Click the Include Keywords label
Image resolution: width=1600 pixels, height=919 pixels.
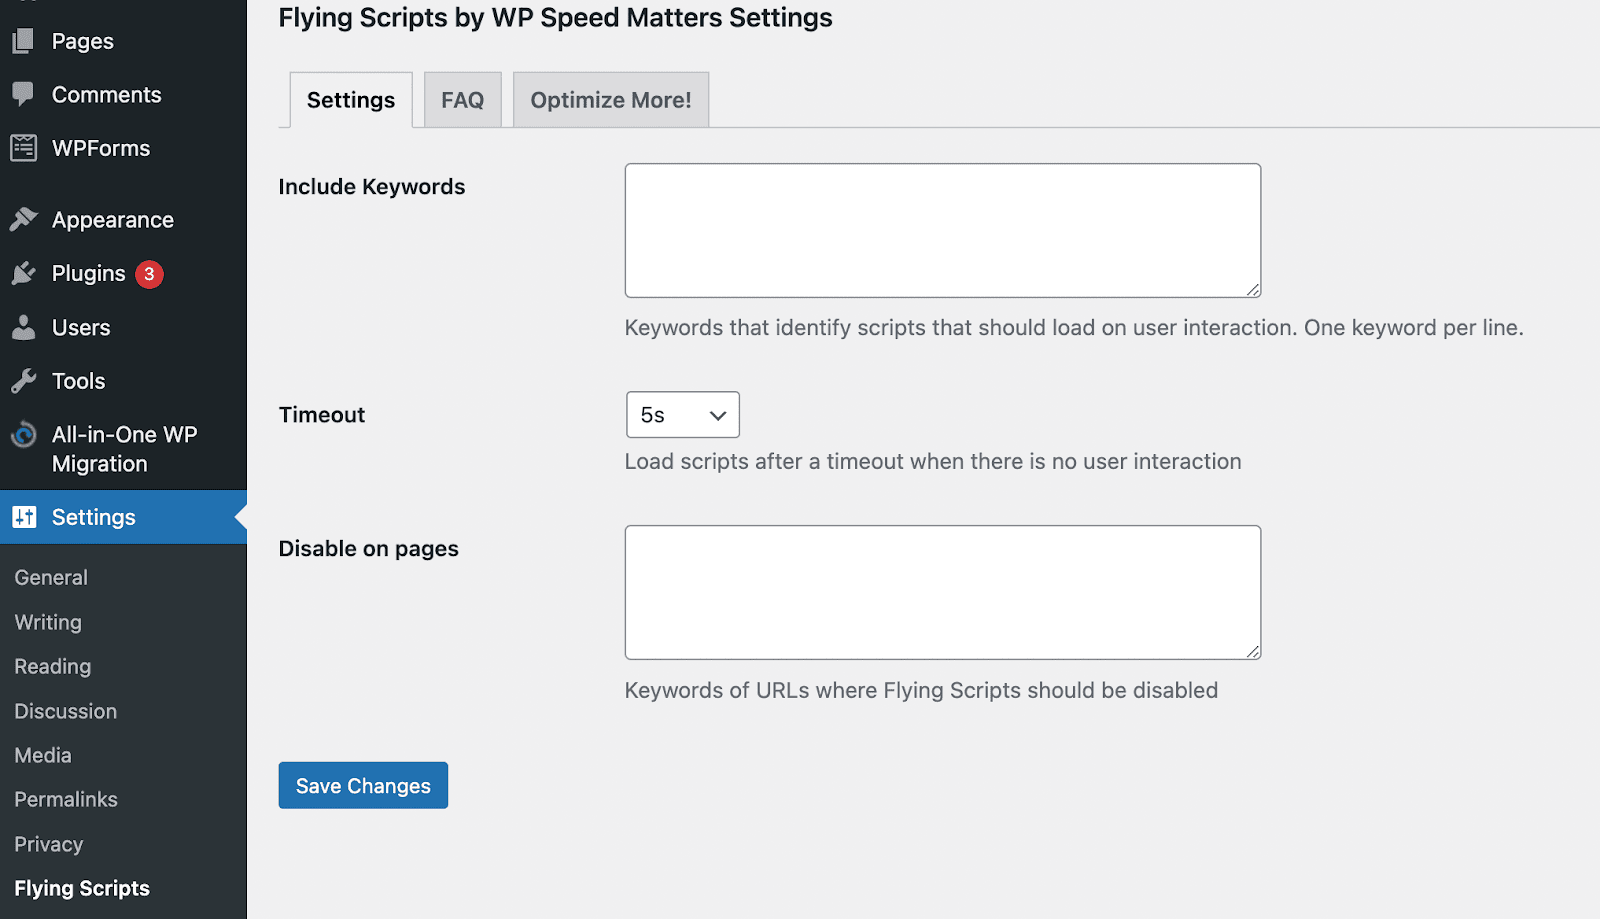click(x=372, y=187)
